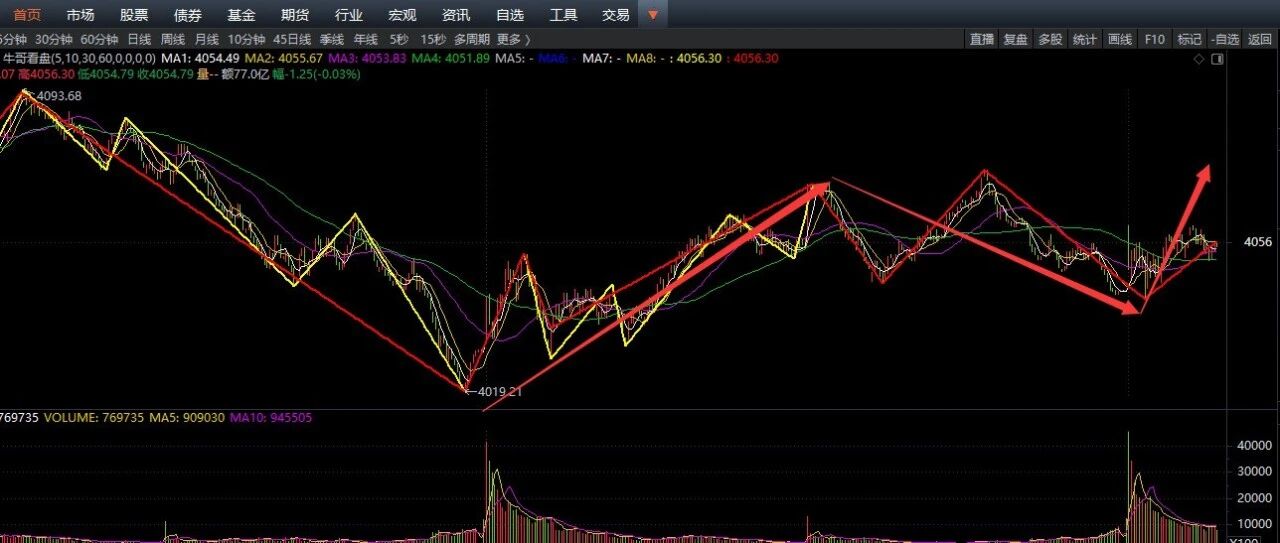Open the 宏观 macro menu

point(402,15)
